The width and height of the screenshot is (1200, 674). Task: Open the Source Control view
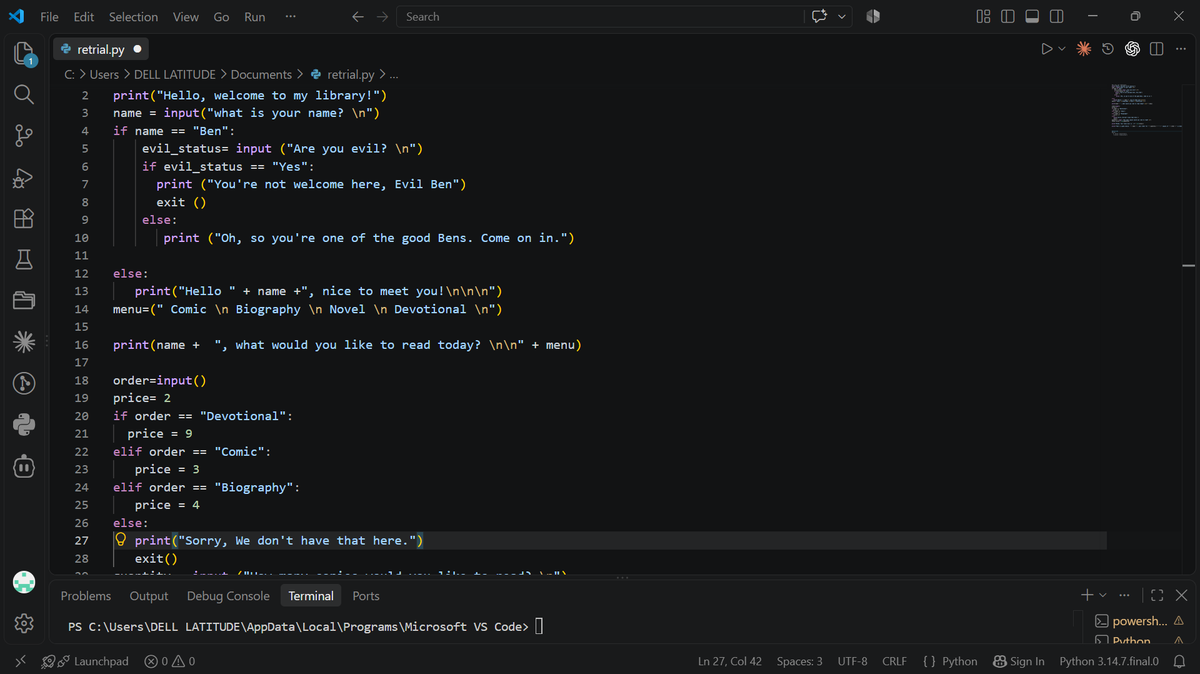[24, 135]
